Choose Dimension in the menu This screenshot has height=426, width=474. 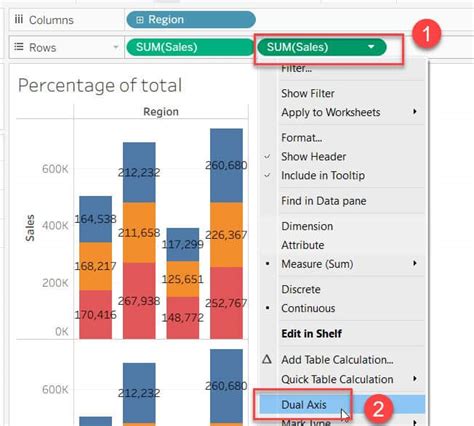click(307, 226)
